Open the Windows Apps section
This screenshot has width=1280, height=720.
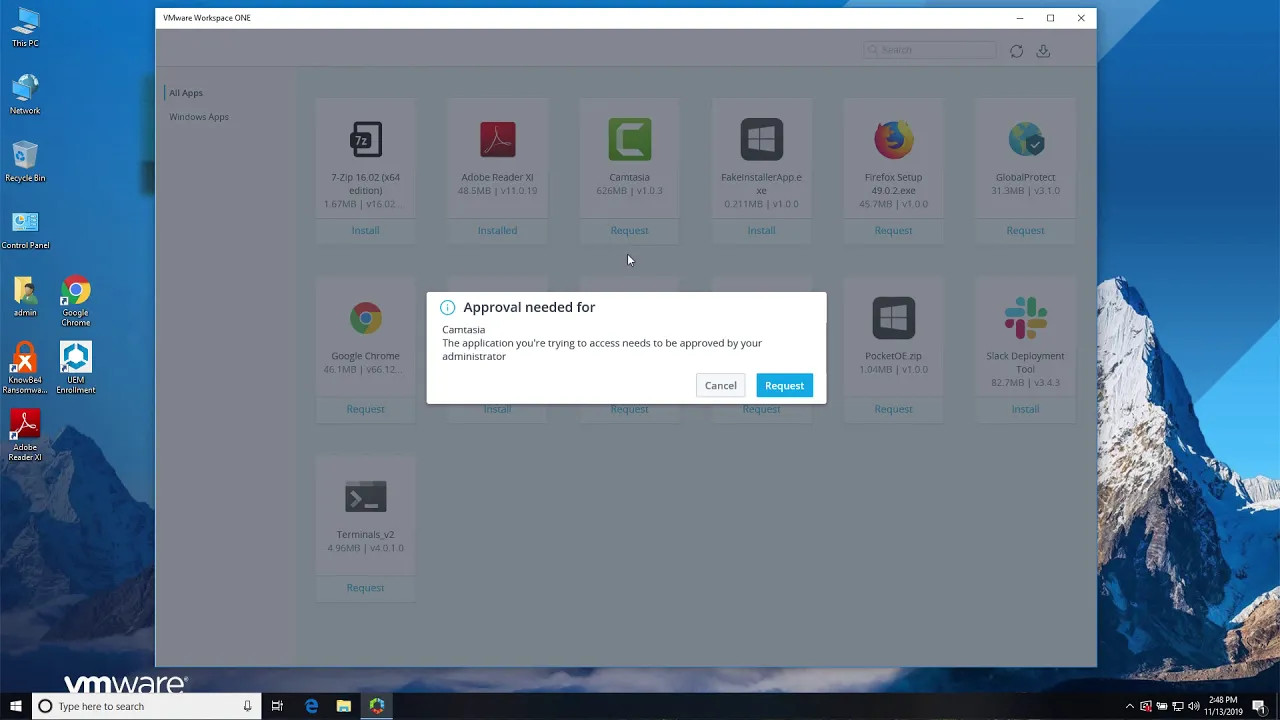click(x=199, y=117)
